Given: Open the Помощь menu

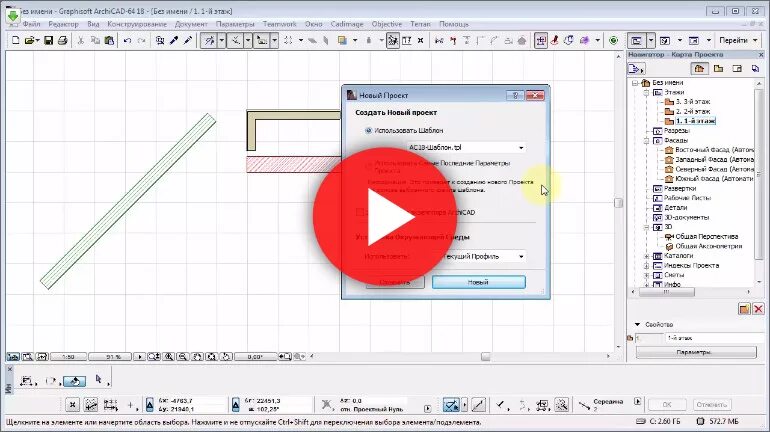Looking at the screenshot, I should point(454,24).
